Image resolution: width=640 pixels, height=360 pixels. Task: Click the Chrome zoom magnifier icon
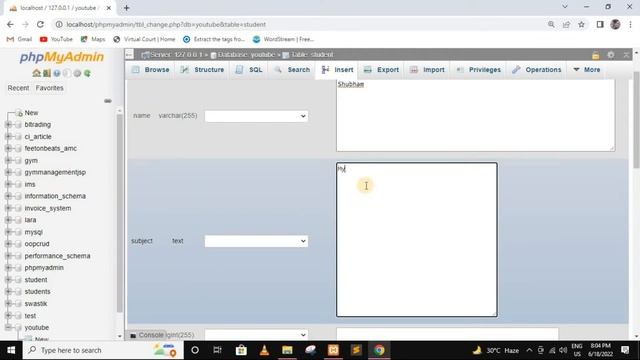[x=551, y=24]
